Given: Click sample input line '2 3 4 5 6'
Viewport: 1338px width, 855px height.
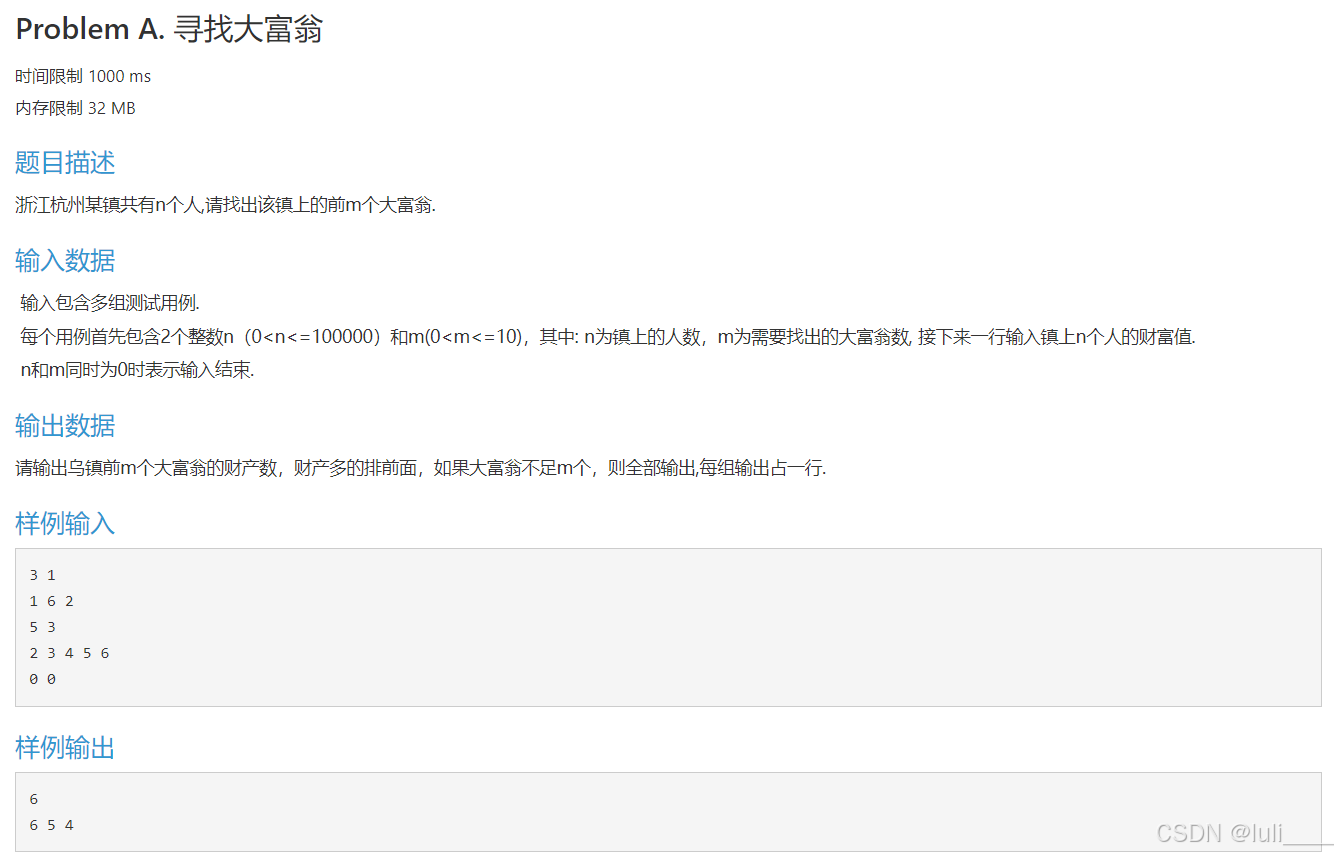Looking at the screenshot, I should 69,653.
